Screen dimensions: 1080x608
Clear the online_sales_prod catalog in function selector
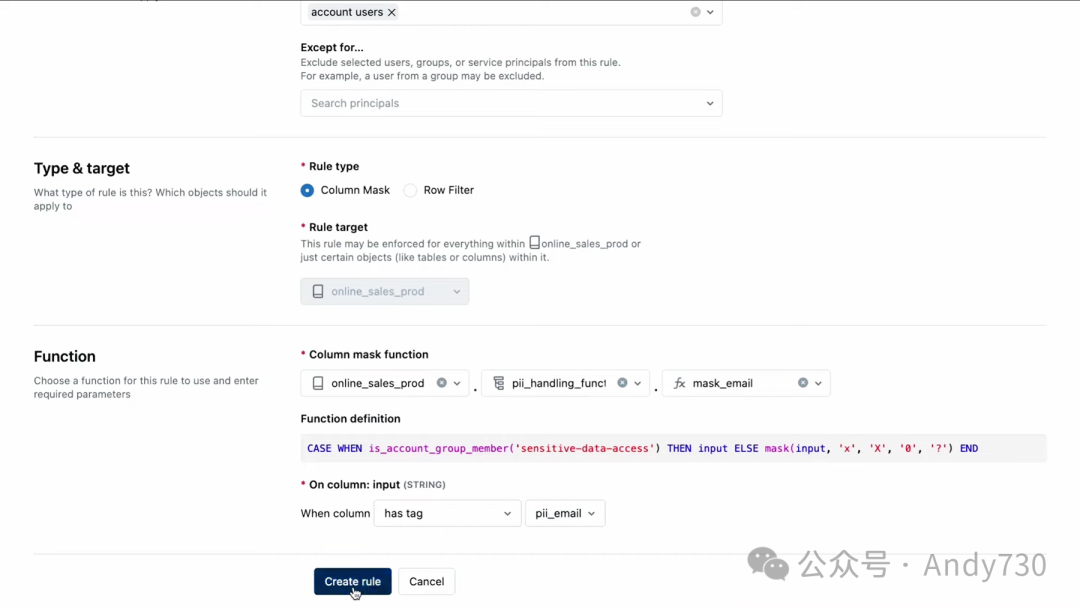click(442, 383)
